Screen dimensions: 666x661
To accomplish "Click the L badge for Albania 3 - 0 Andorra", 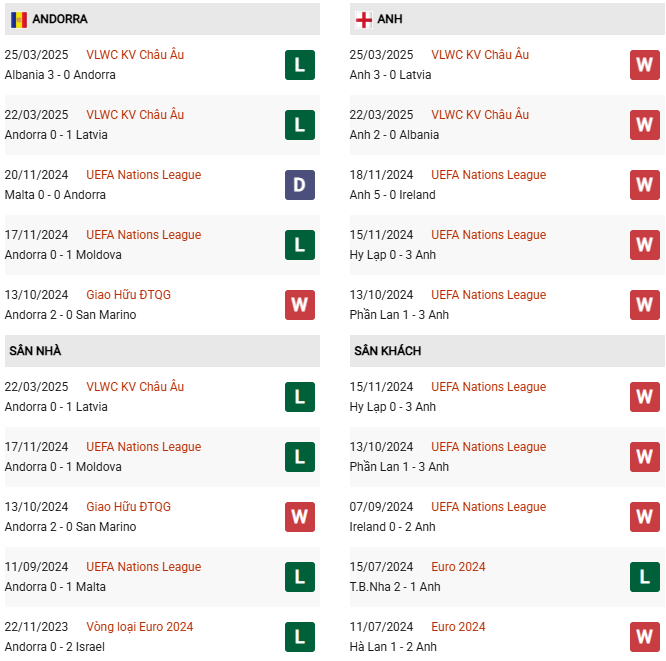I will (300, 65).
